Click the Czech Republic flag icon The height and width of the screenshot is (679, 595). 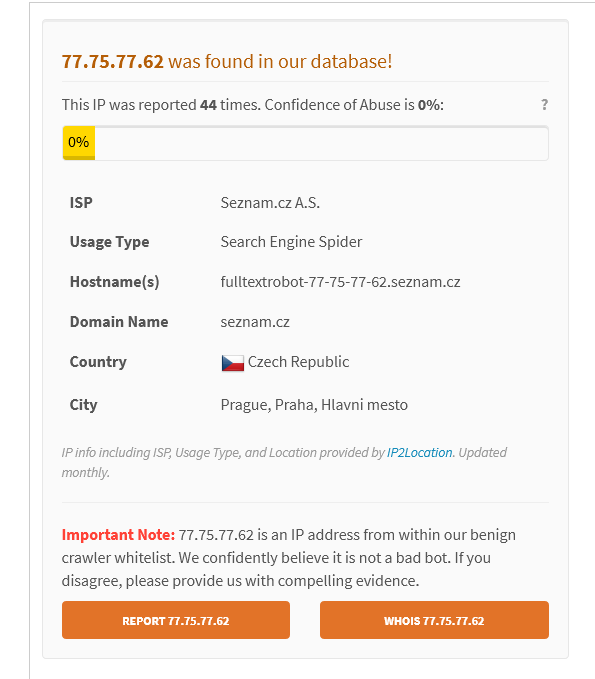coord(233,363)
